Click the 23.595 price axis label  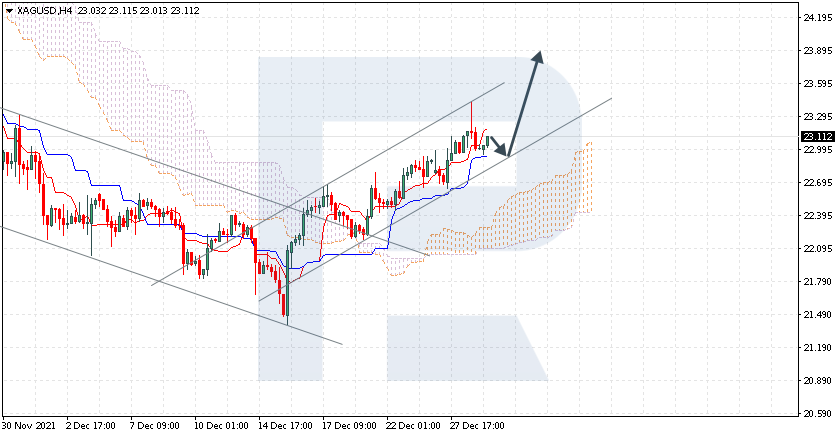818,83
